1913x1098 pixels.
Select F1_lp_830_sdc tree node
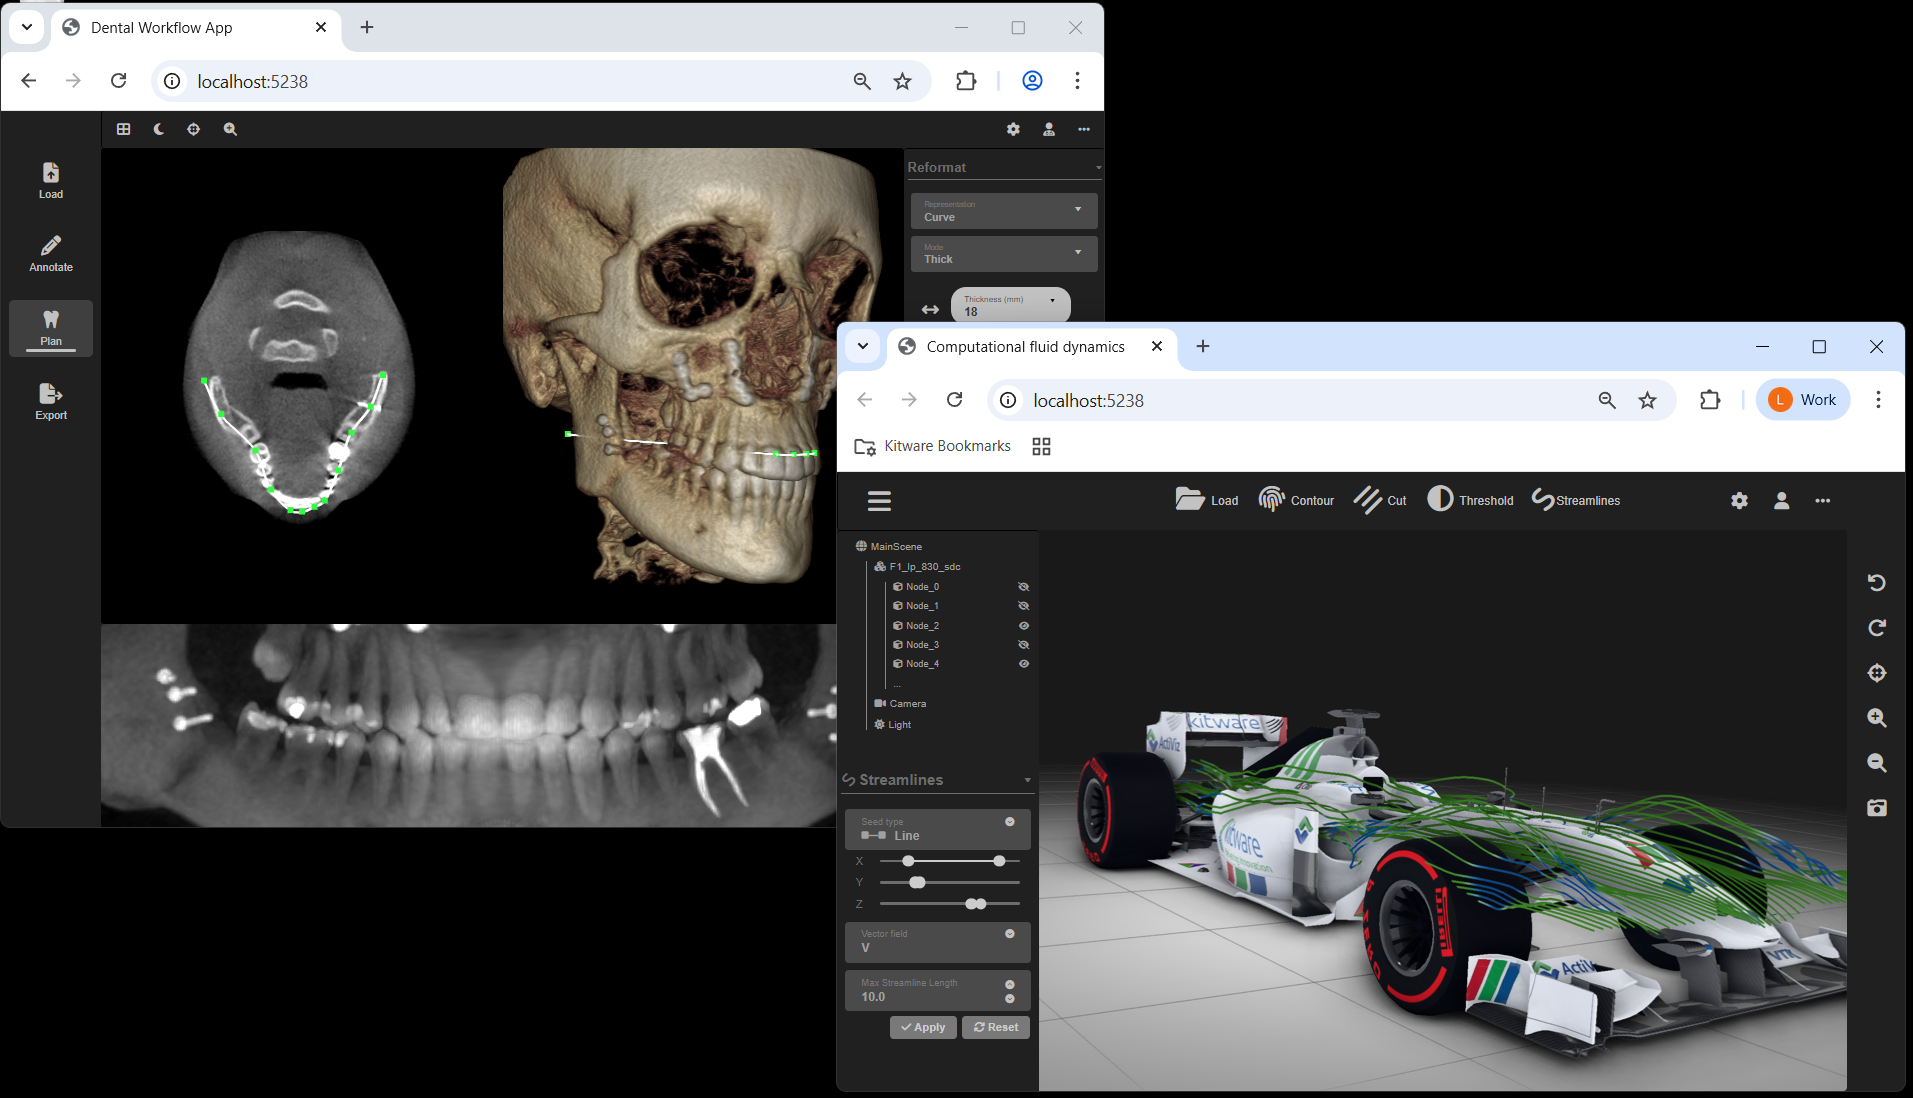[x=917, y=567]
